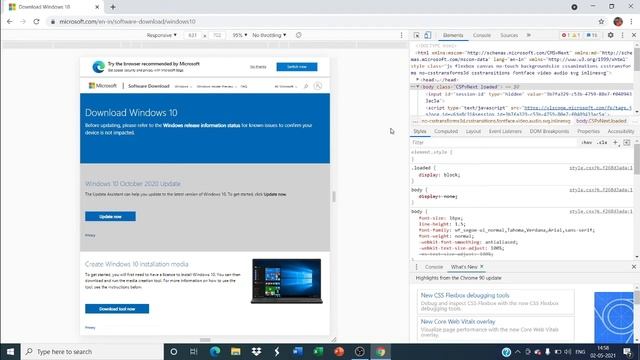Open the Computed styles tab
Viewport: 640px width, 360px height.
pyautogui.click(x=446, y=131)
